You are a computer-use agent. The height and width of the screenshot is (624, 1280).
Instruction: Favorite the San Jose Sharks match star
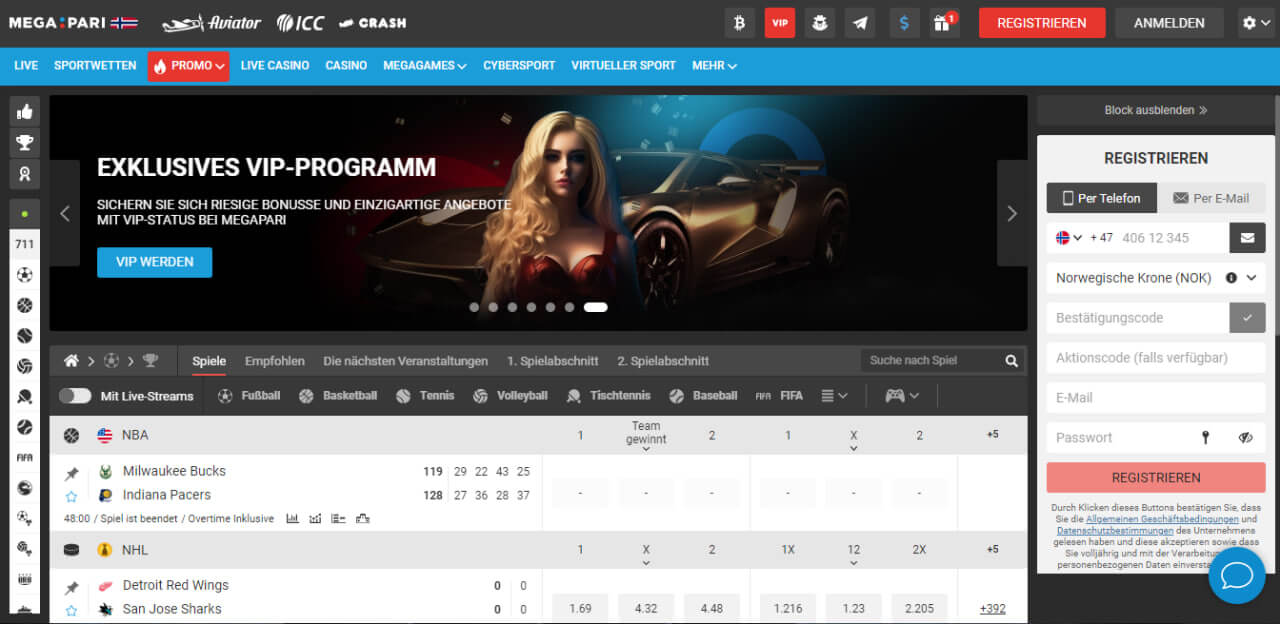pos(72,610)
